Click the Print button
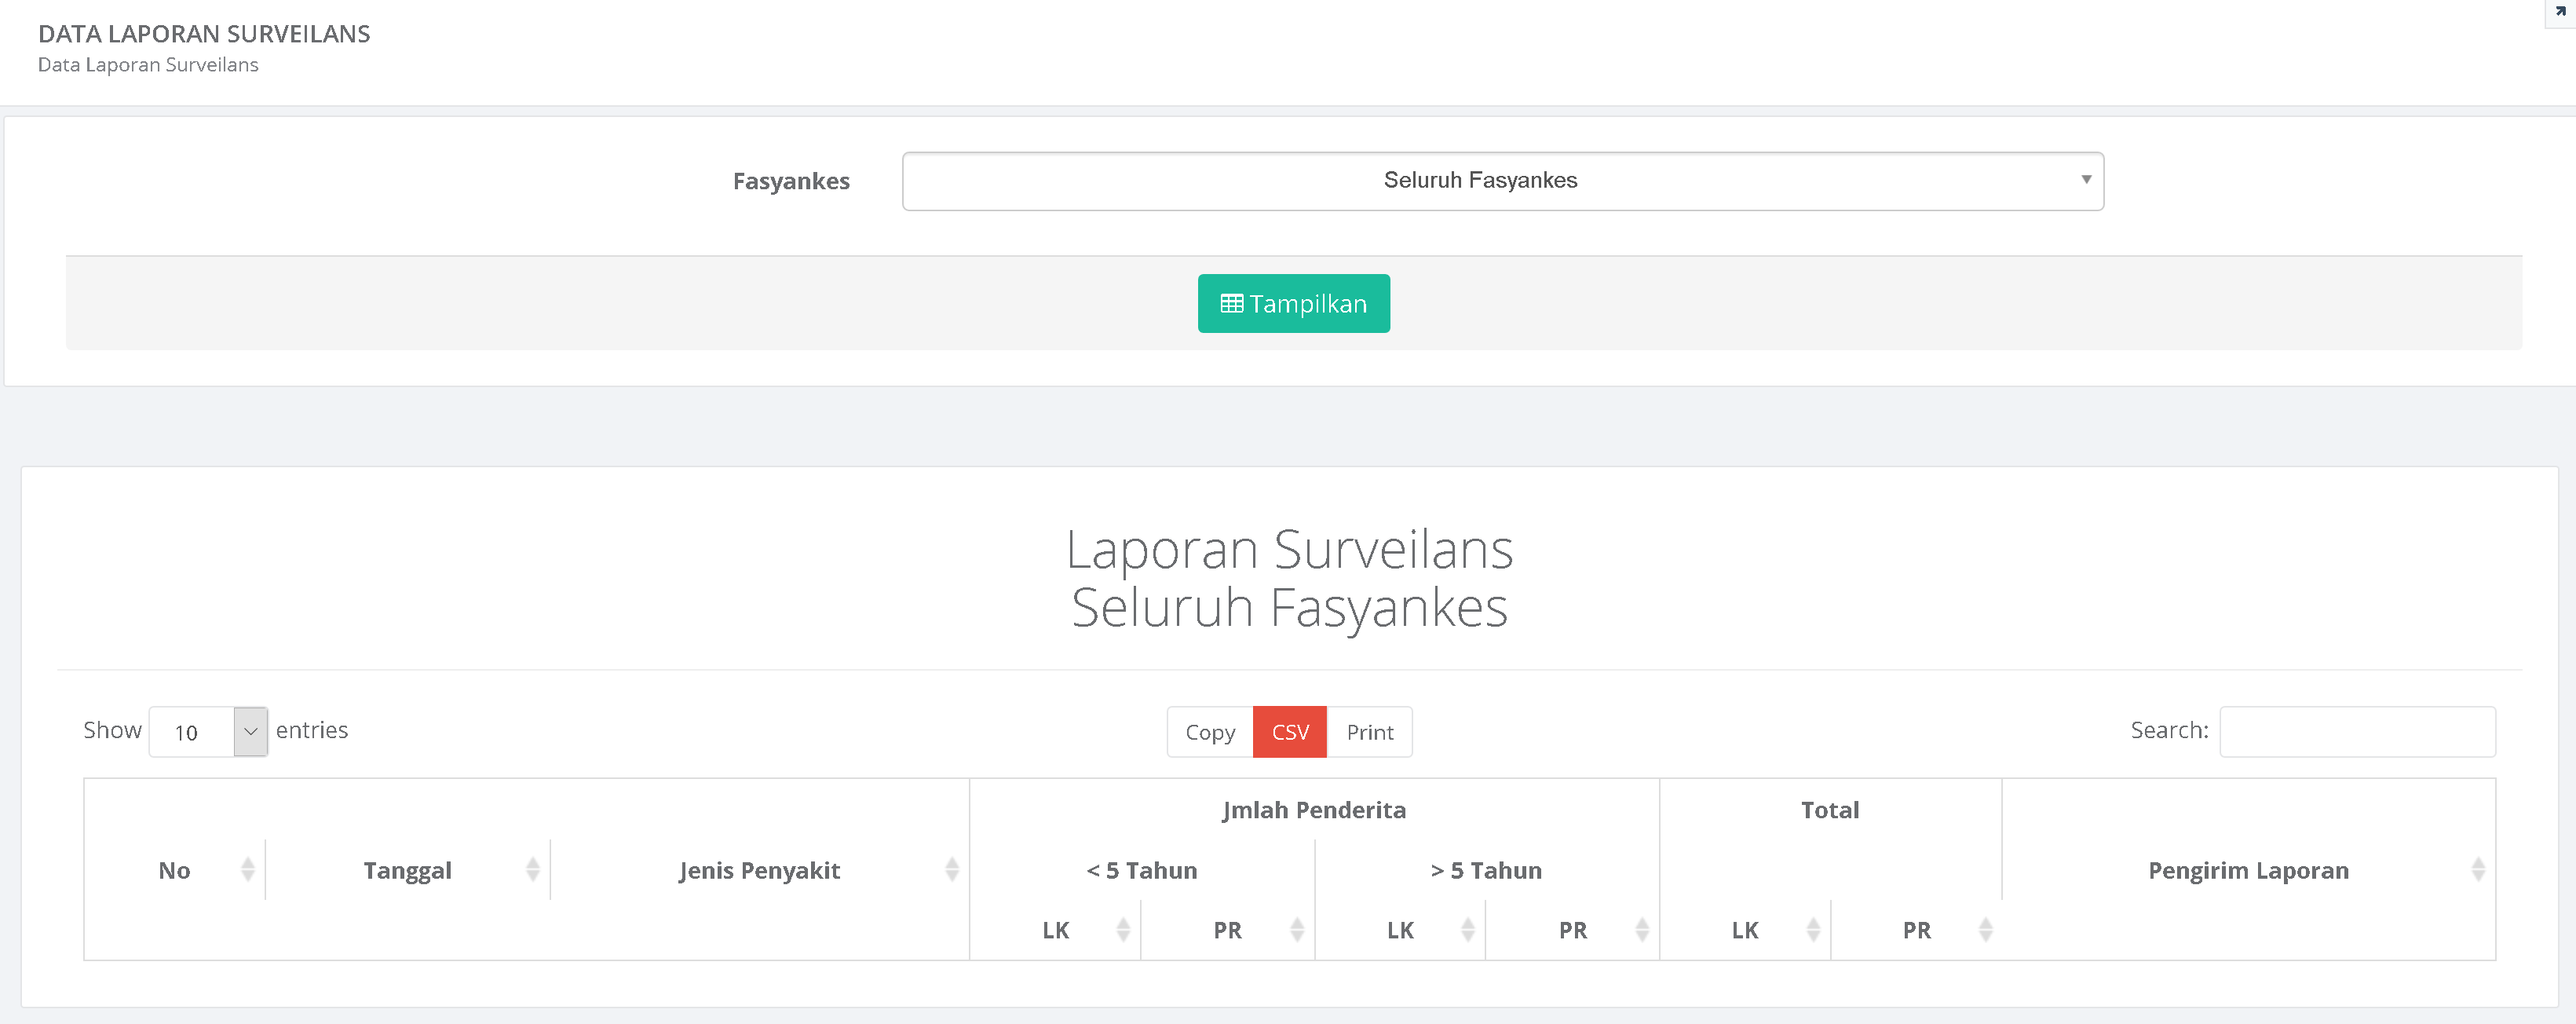Screen dimensions: 2576x1024 tap(1369, 732)
